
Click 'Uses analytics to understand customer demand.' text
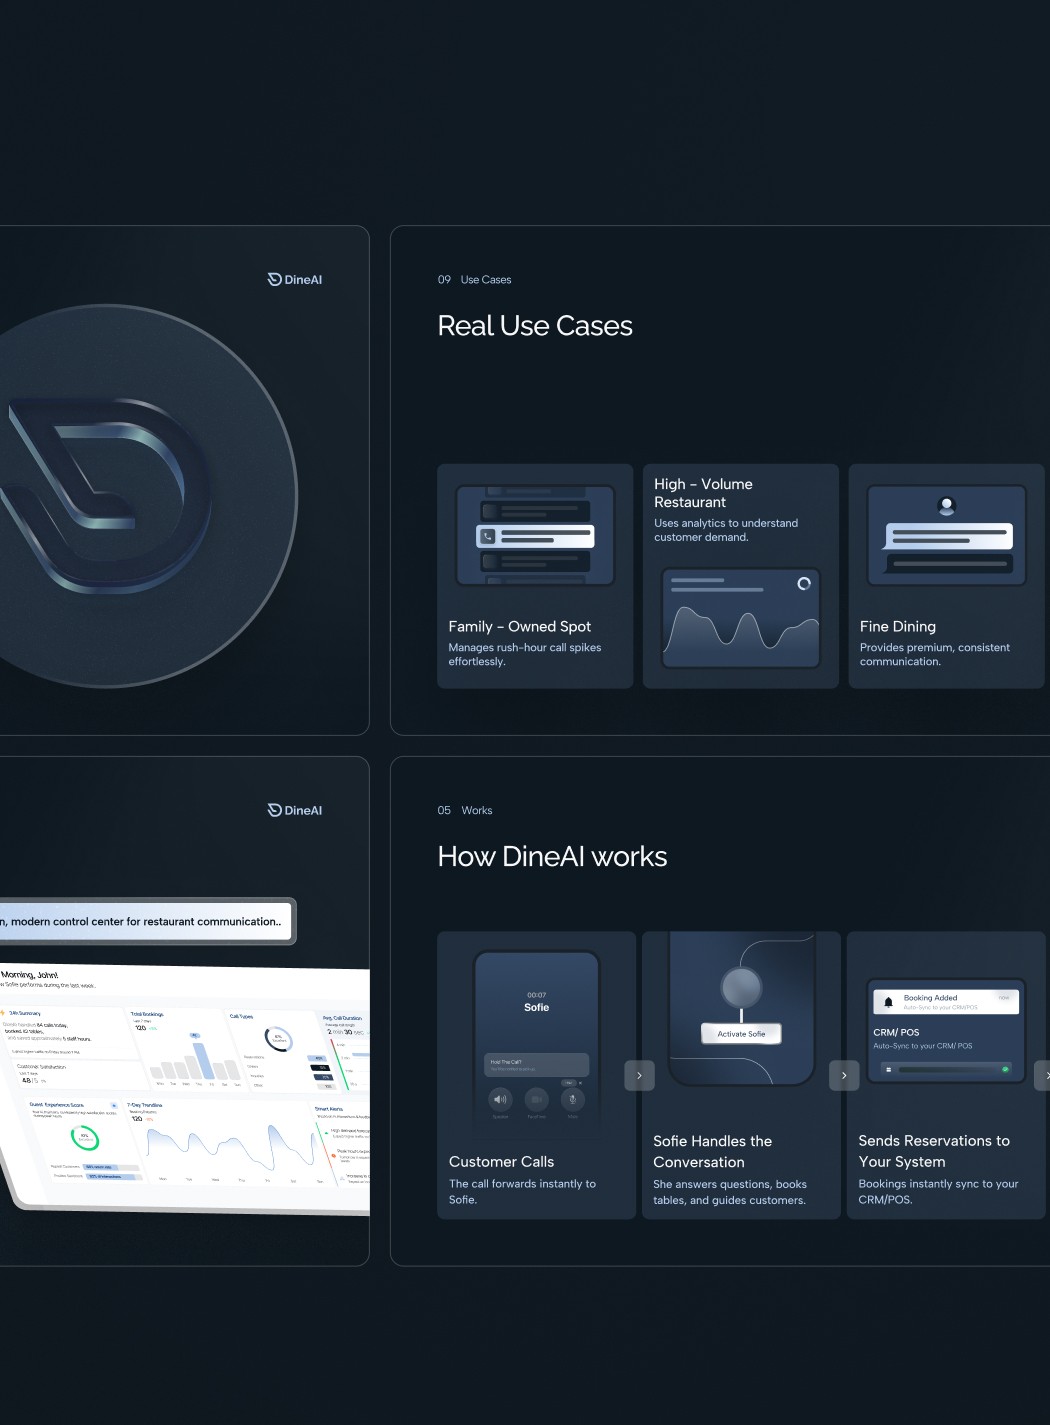pyautogui.click(x=726, y=530)
